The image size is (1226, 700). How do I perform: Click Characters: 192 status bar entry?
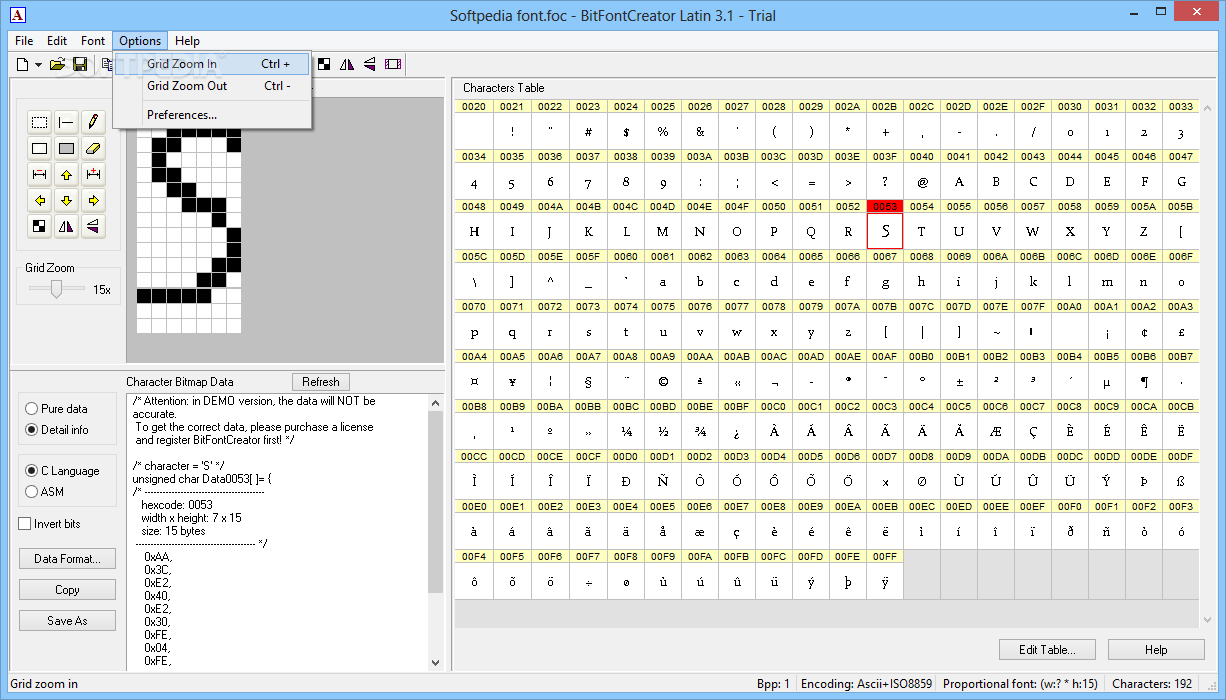(1152, 684)
